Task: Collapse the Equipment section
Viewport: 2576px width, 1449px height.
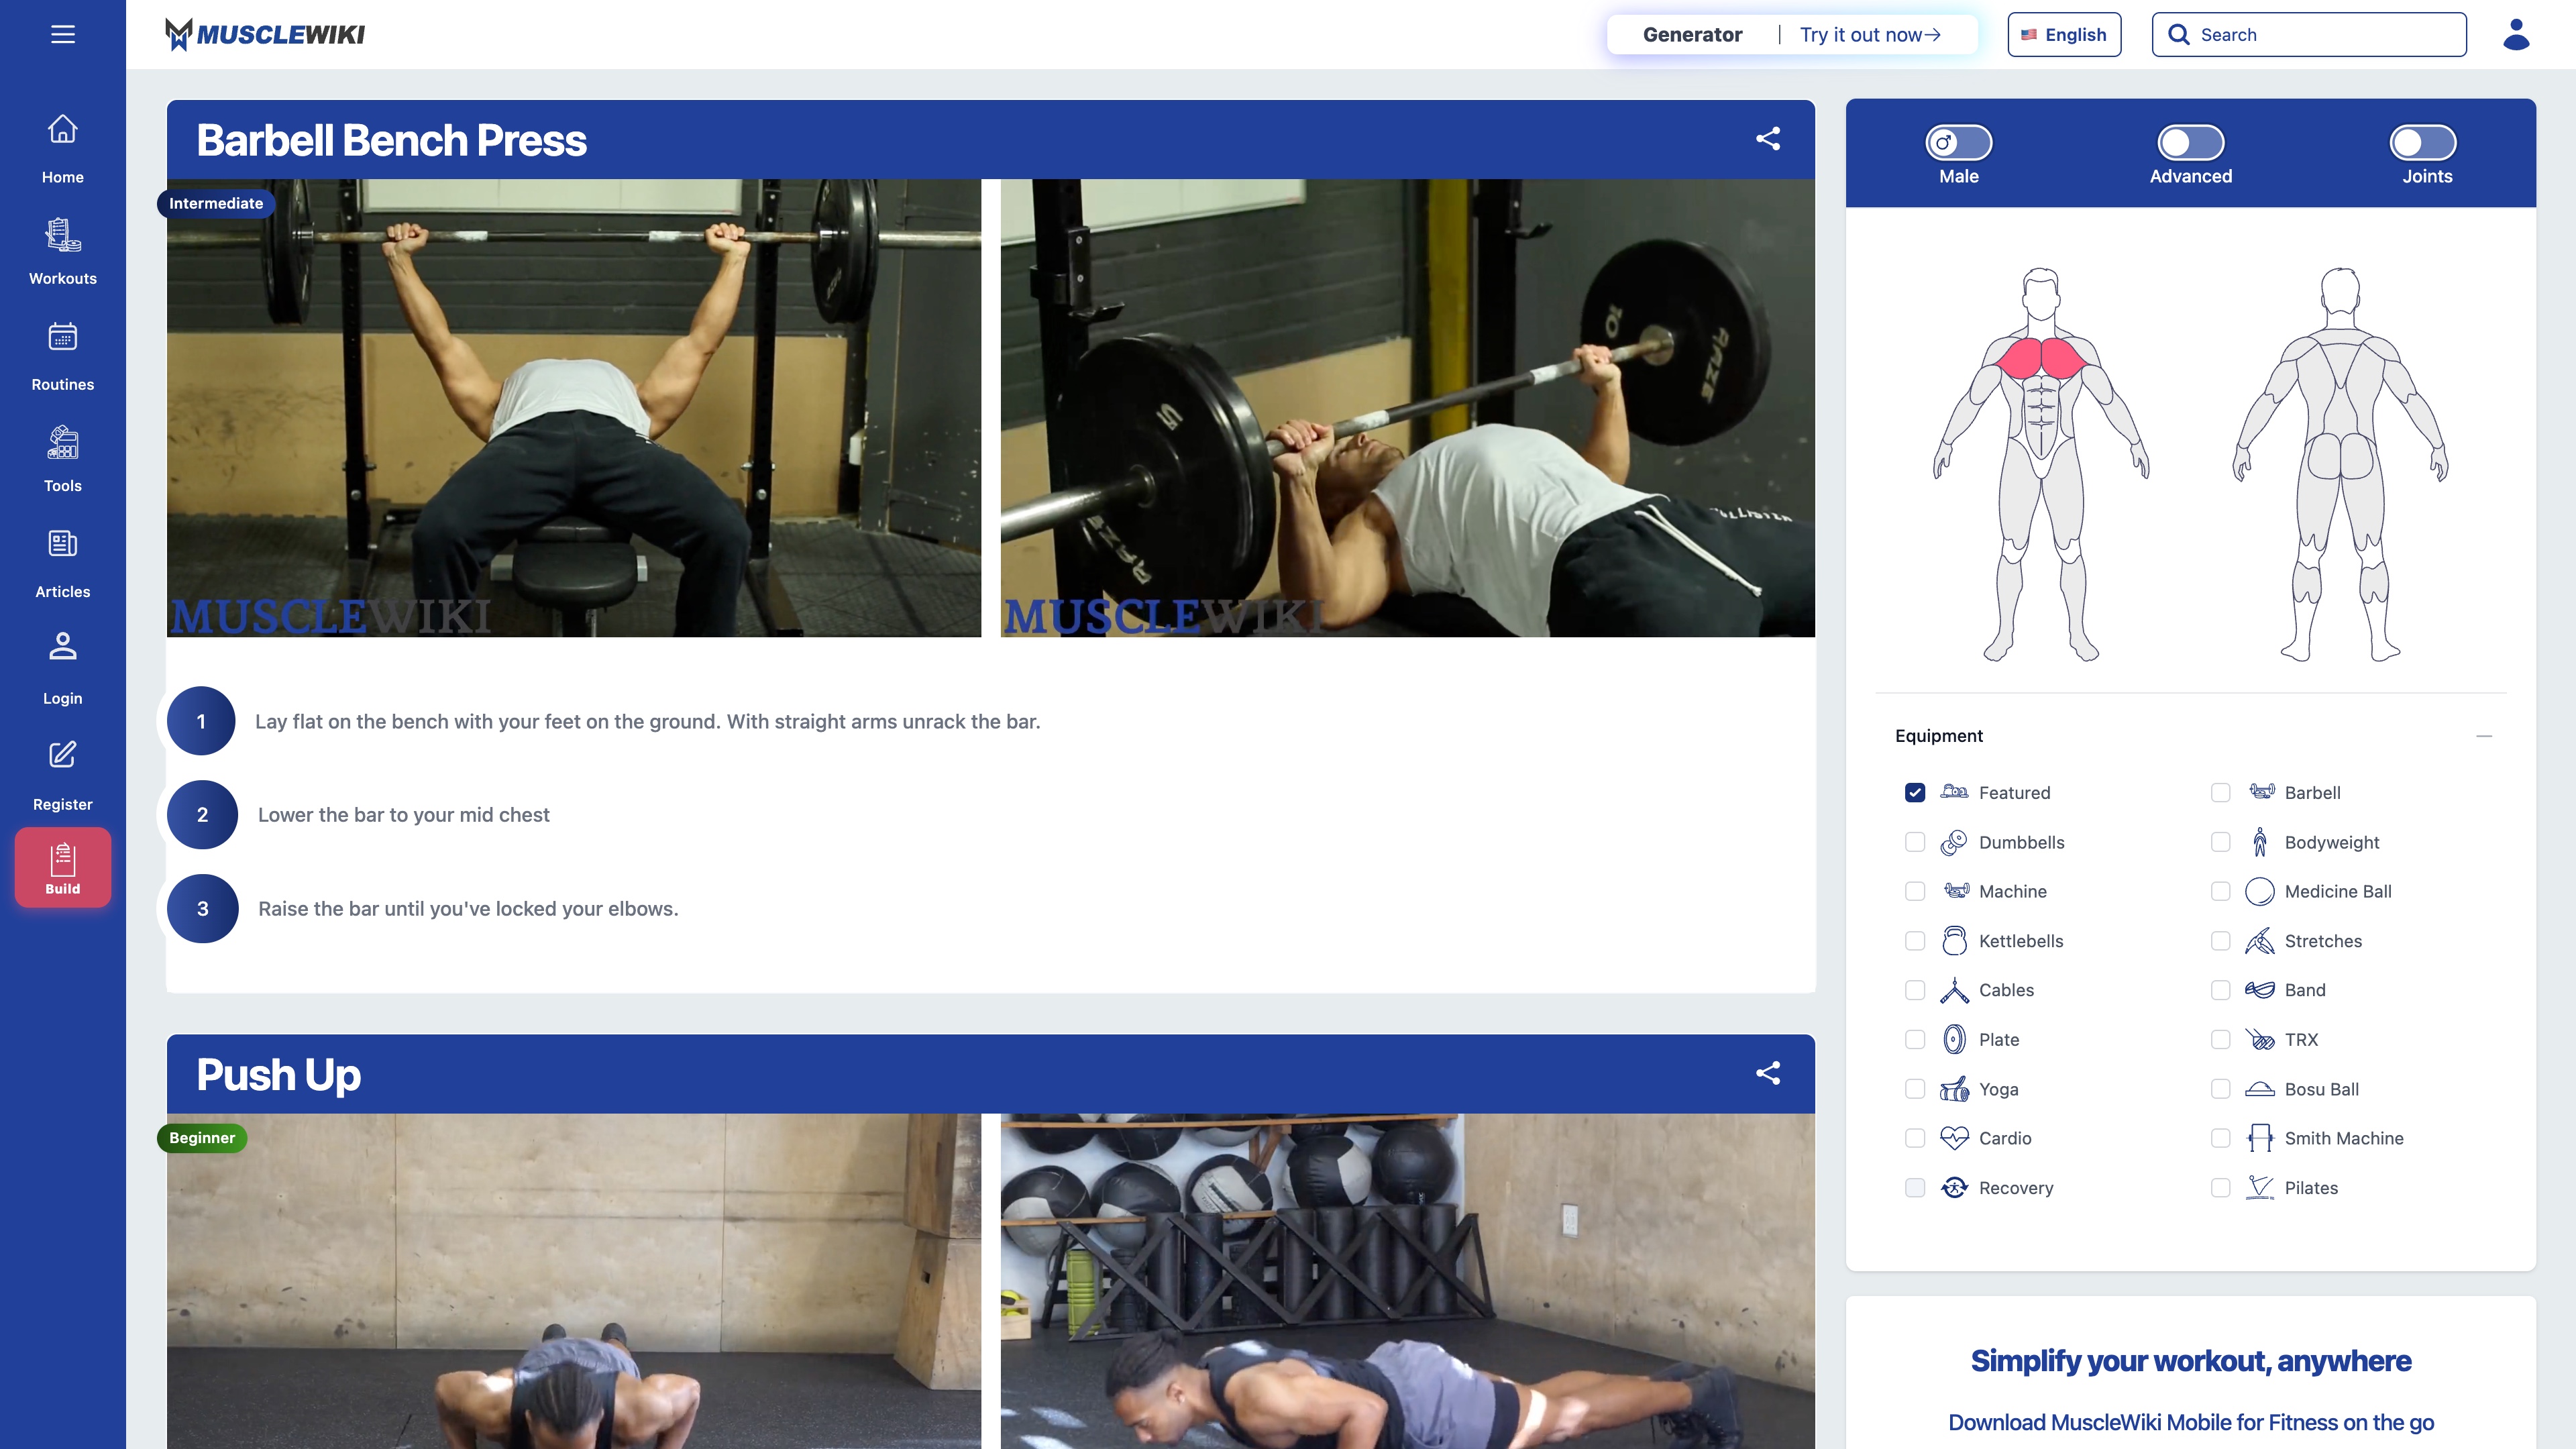Action: [x=2484, y=736]
